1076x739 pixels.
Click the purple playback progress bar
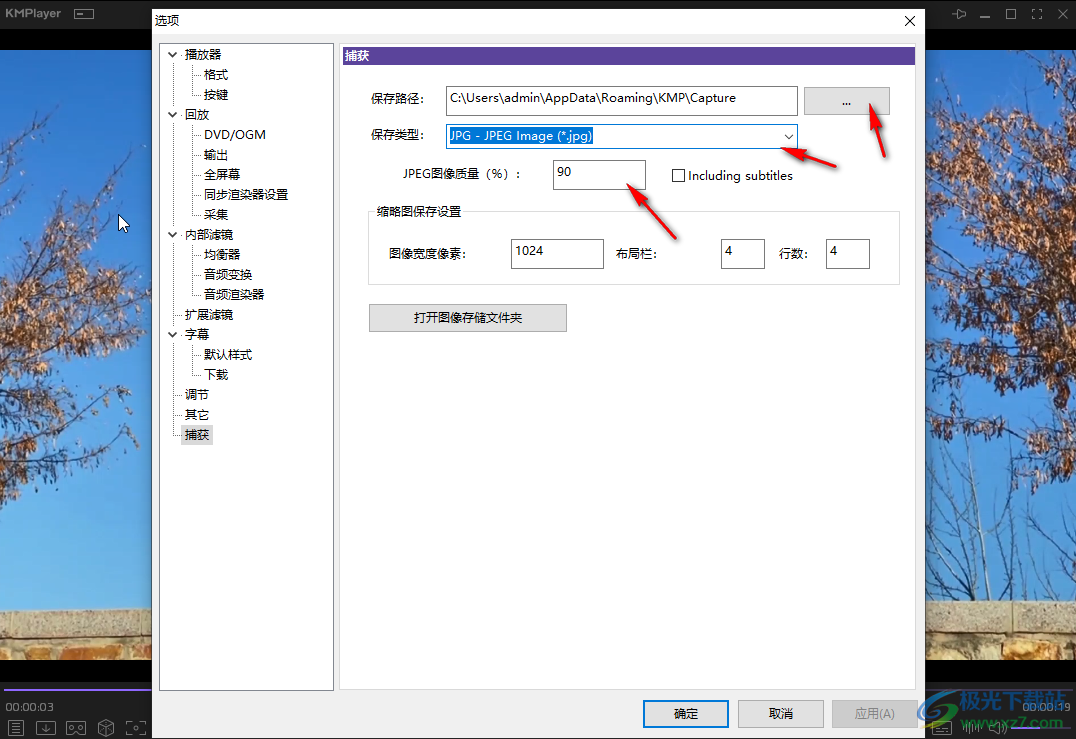[x=77, y=689]
